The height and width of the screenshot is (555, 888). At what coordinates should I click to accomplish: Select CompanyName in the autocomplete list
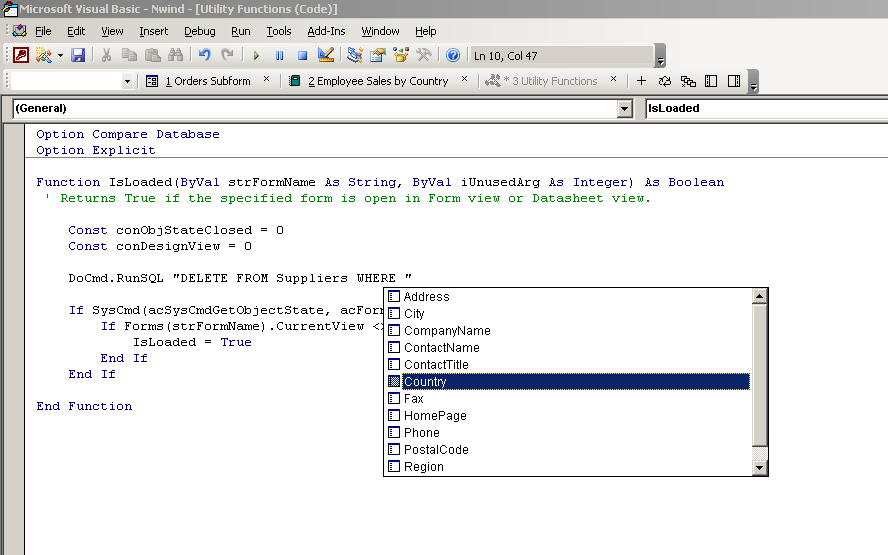click(x=446, y=331)
